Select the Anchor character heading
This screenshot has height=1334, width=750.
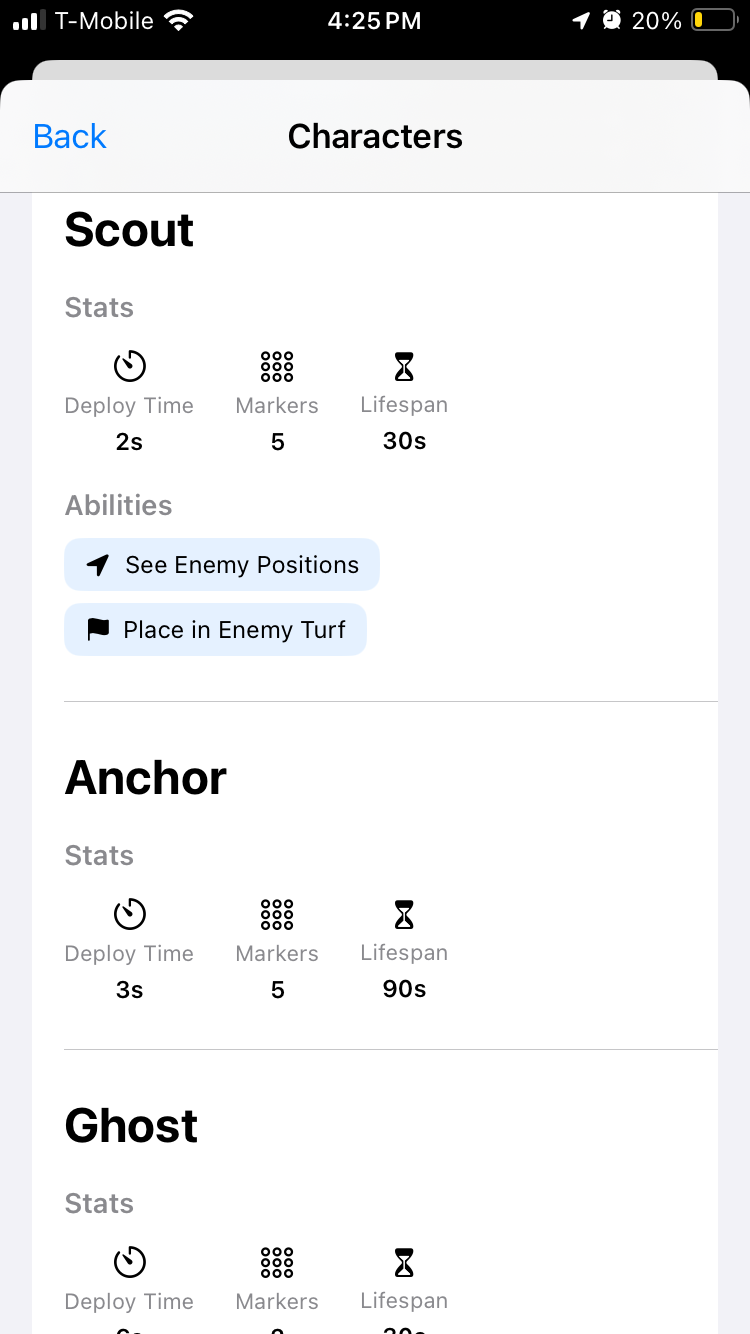click(146, 778)
